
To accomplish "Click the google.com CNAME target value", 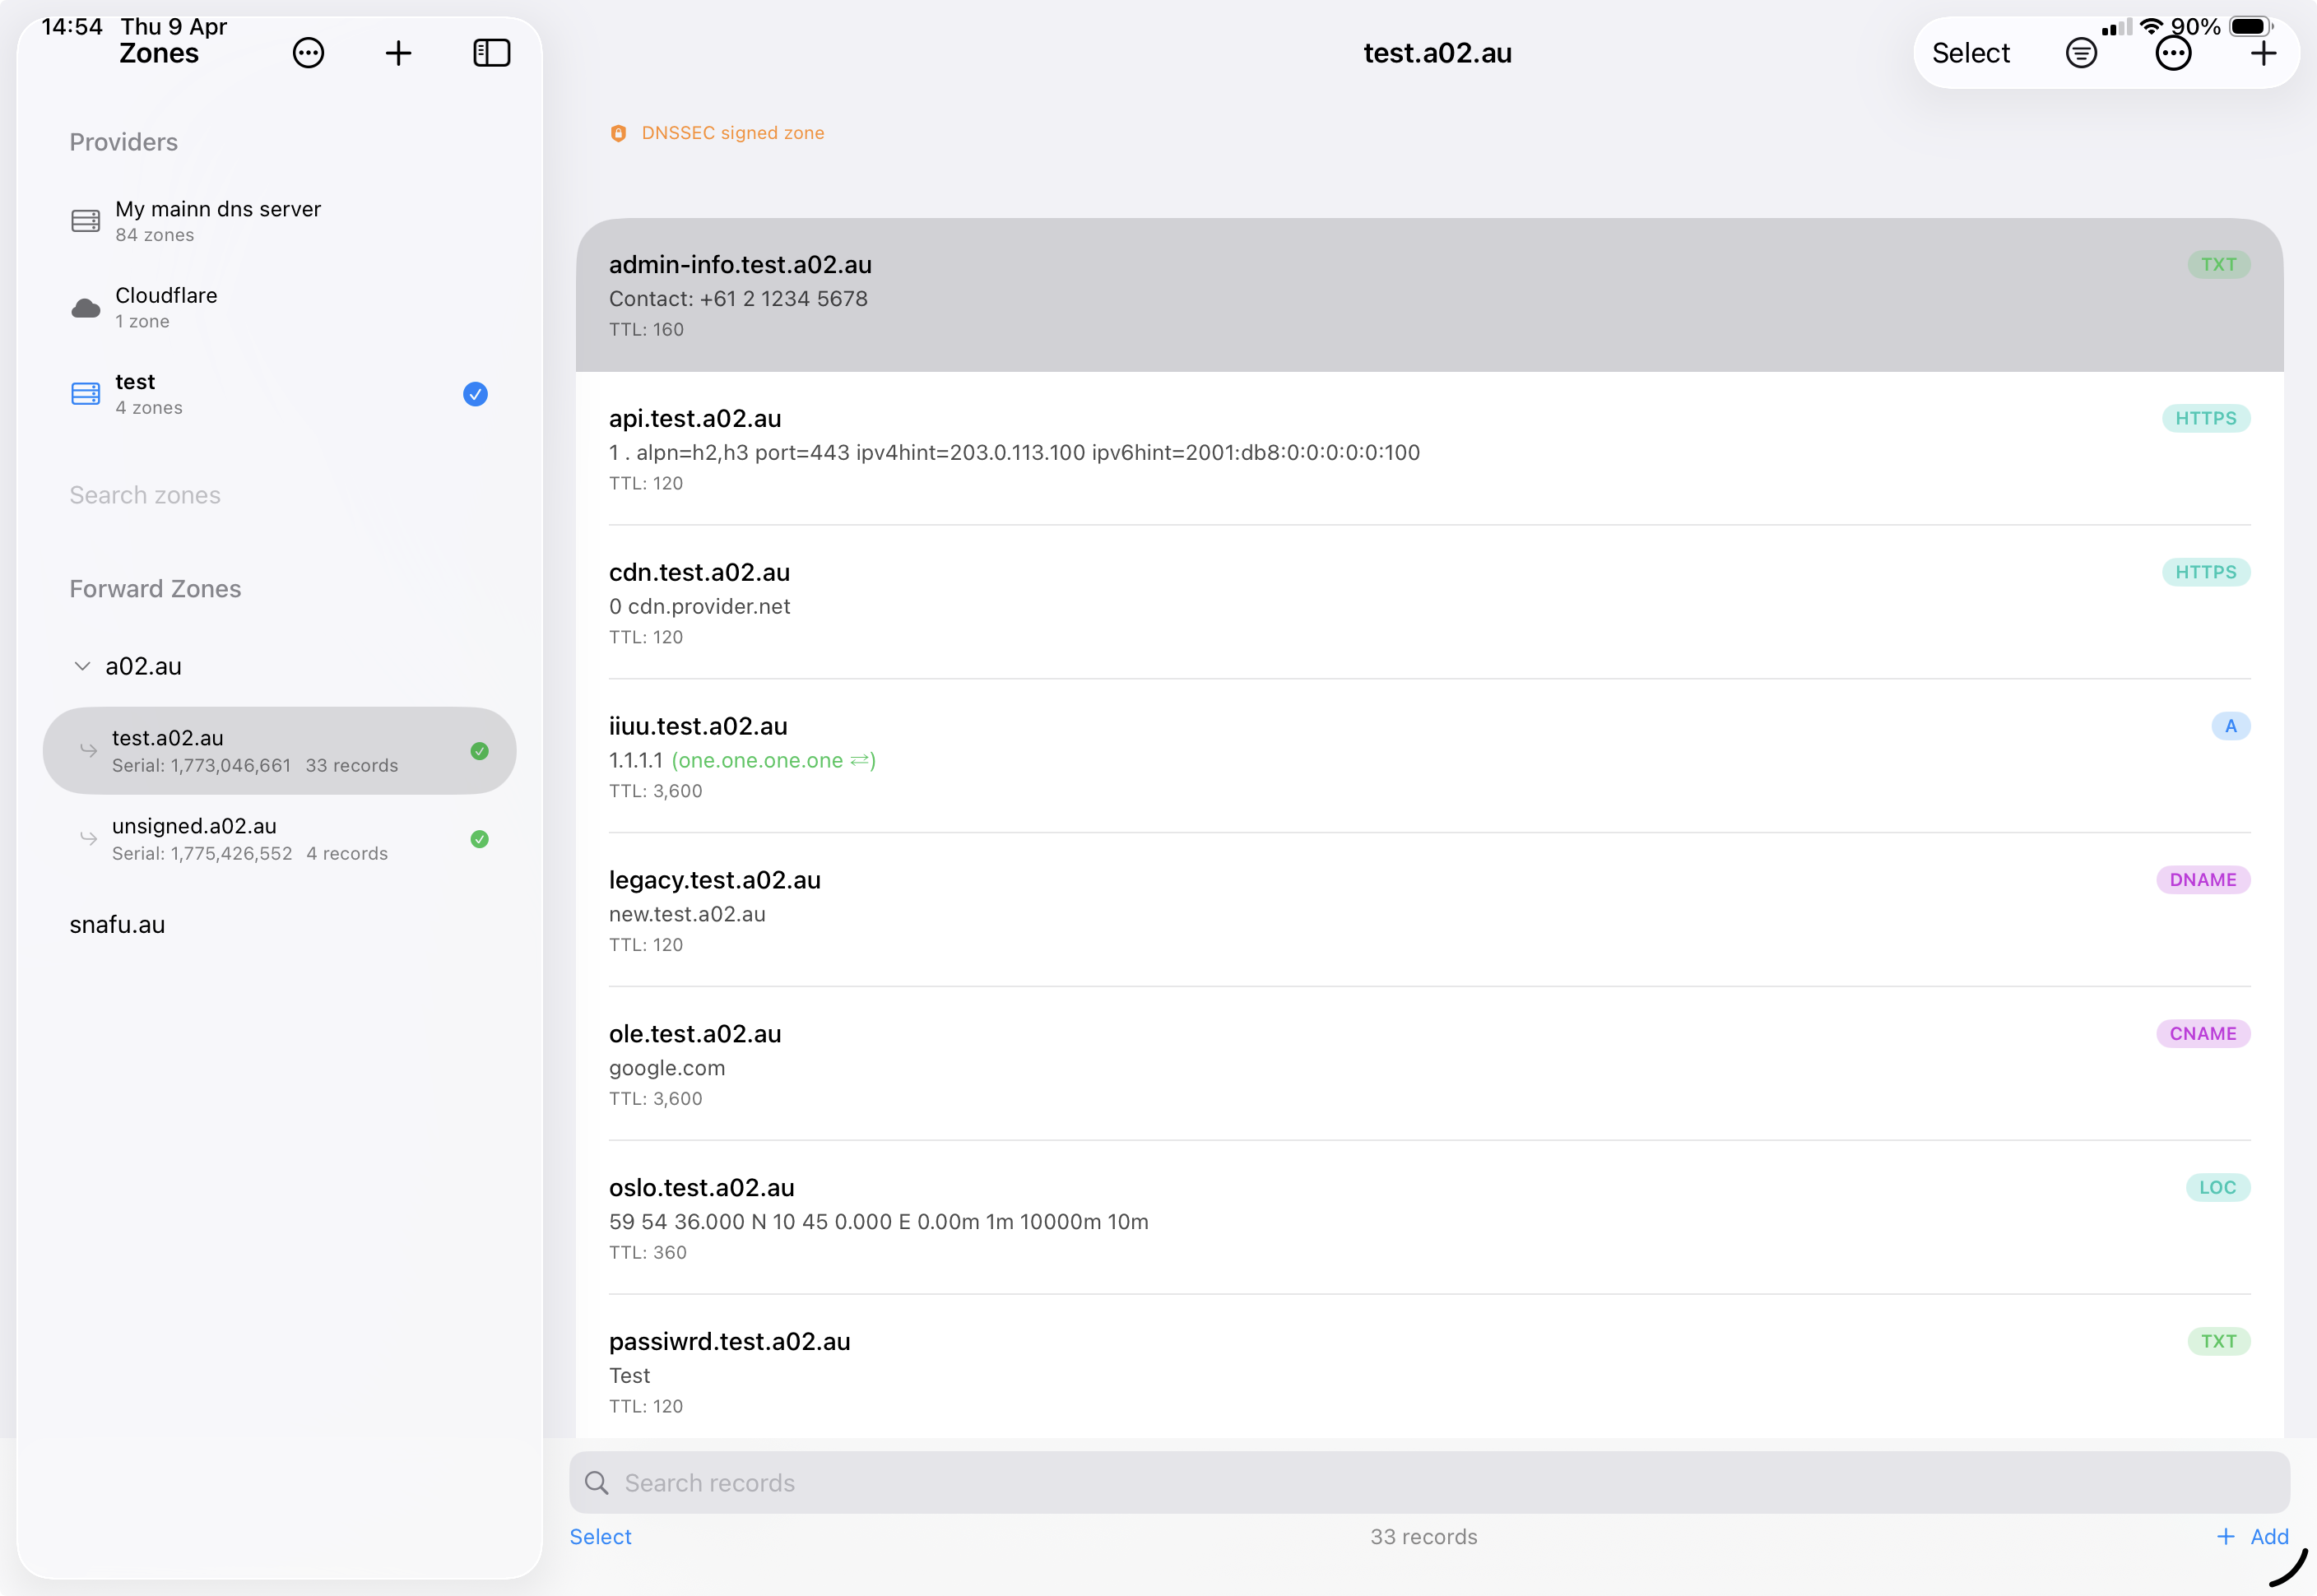I will point(667,1068).
